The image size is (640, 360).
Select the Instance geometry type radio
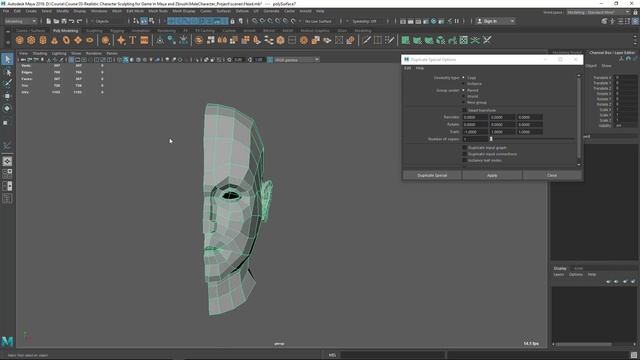pyautogui.click(x=463, y=84)
